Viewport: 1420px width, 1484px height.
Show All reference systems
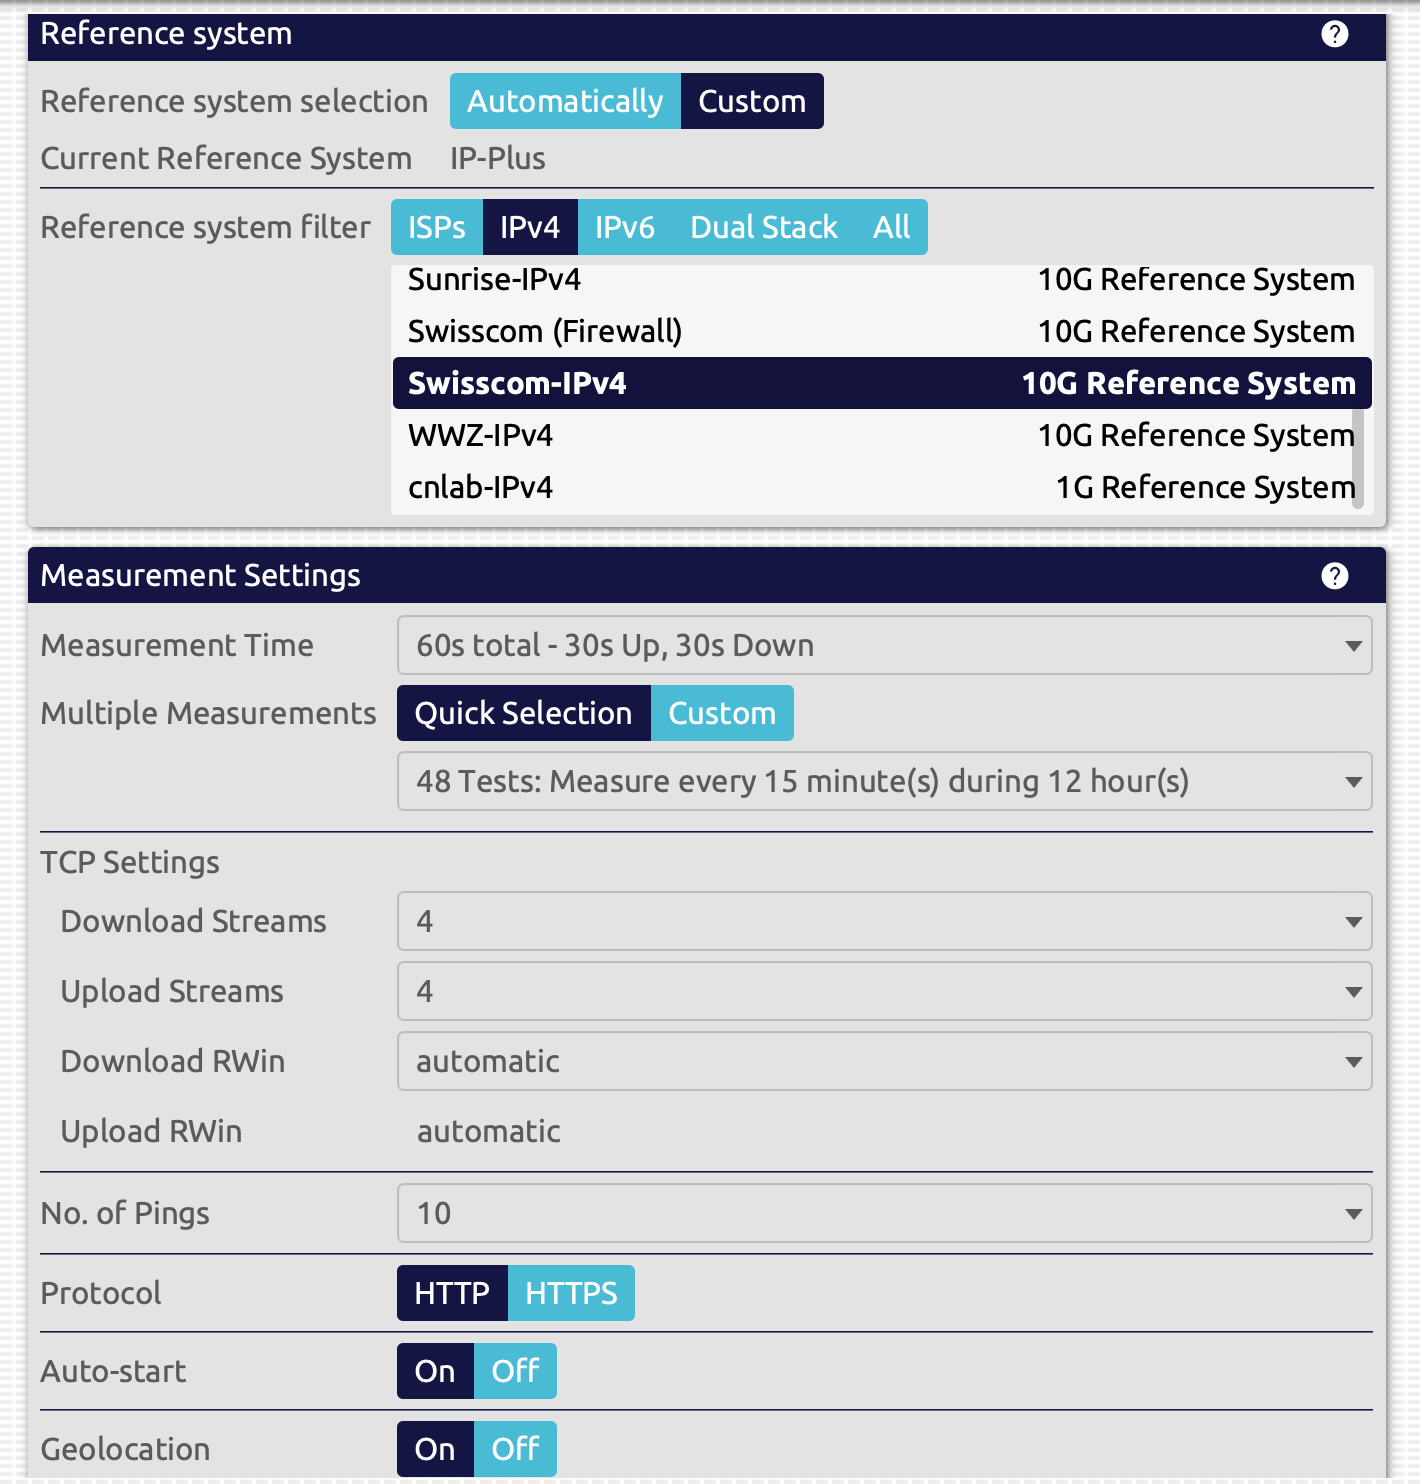point(891,228)
